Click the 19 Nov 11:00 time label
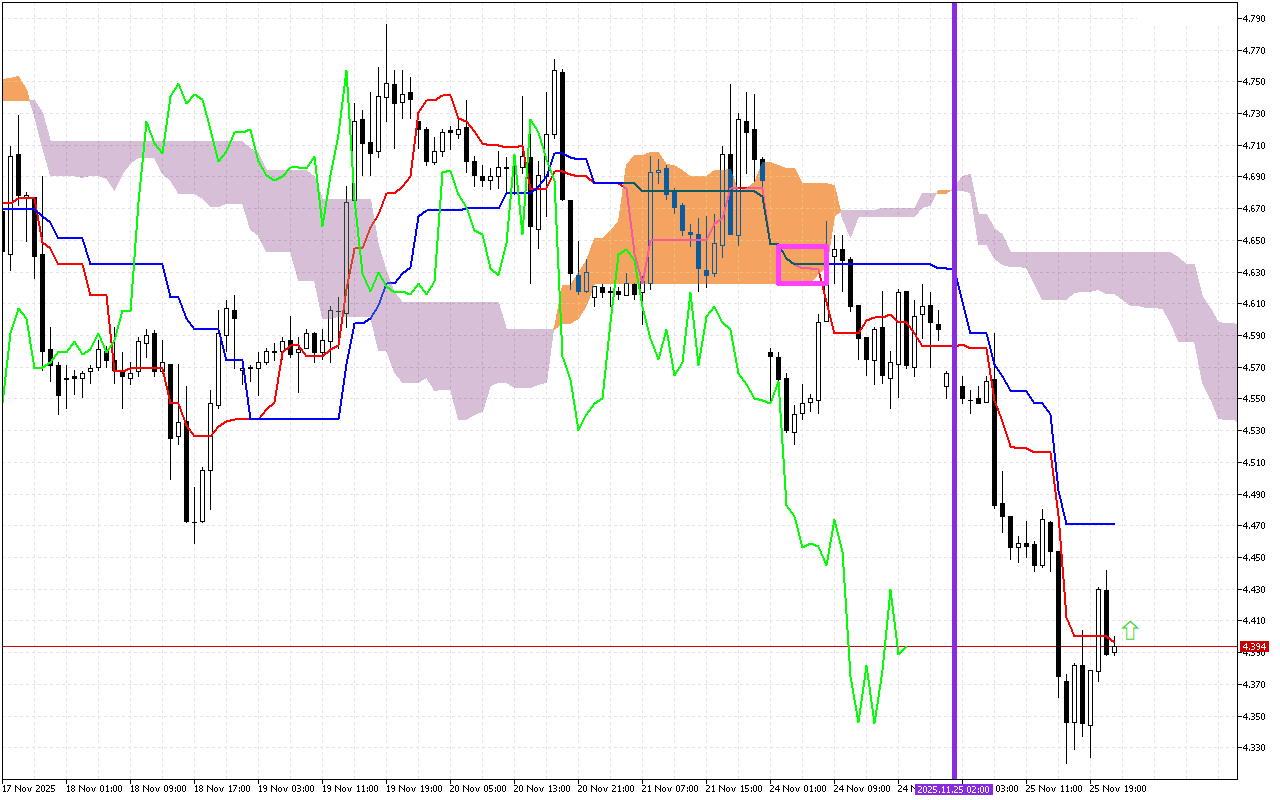Screen dimensions: 1280x800 [x=352, y=788]
